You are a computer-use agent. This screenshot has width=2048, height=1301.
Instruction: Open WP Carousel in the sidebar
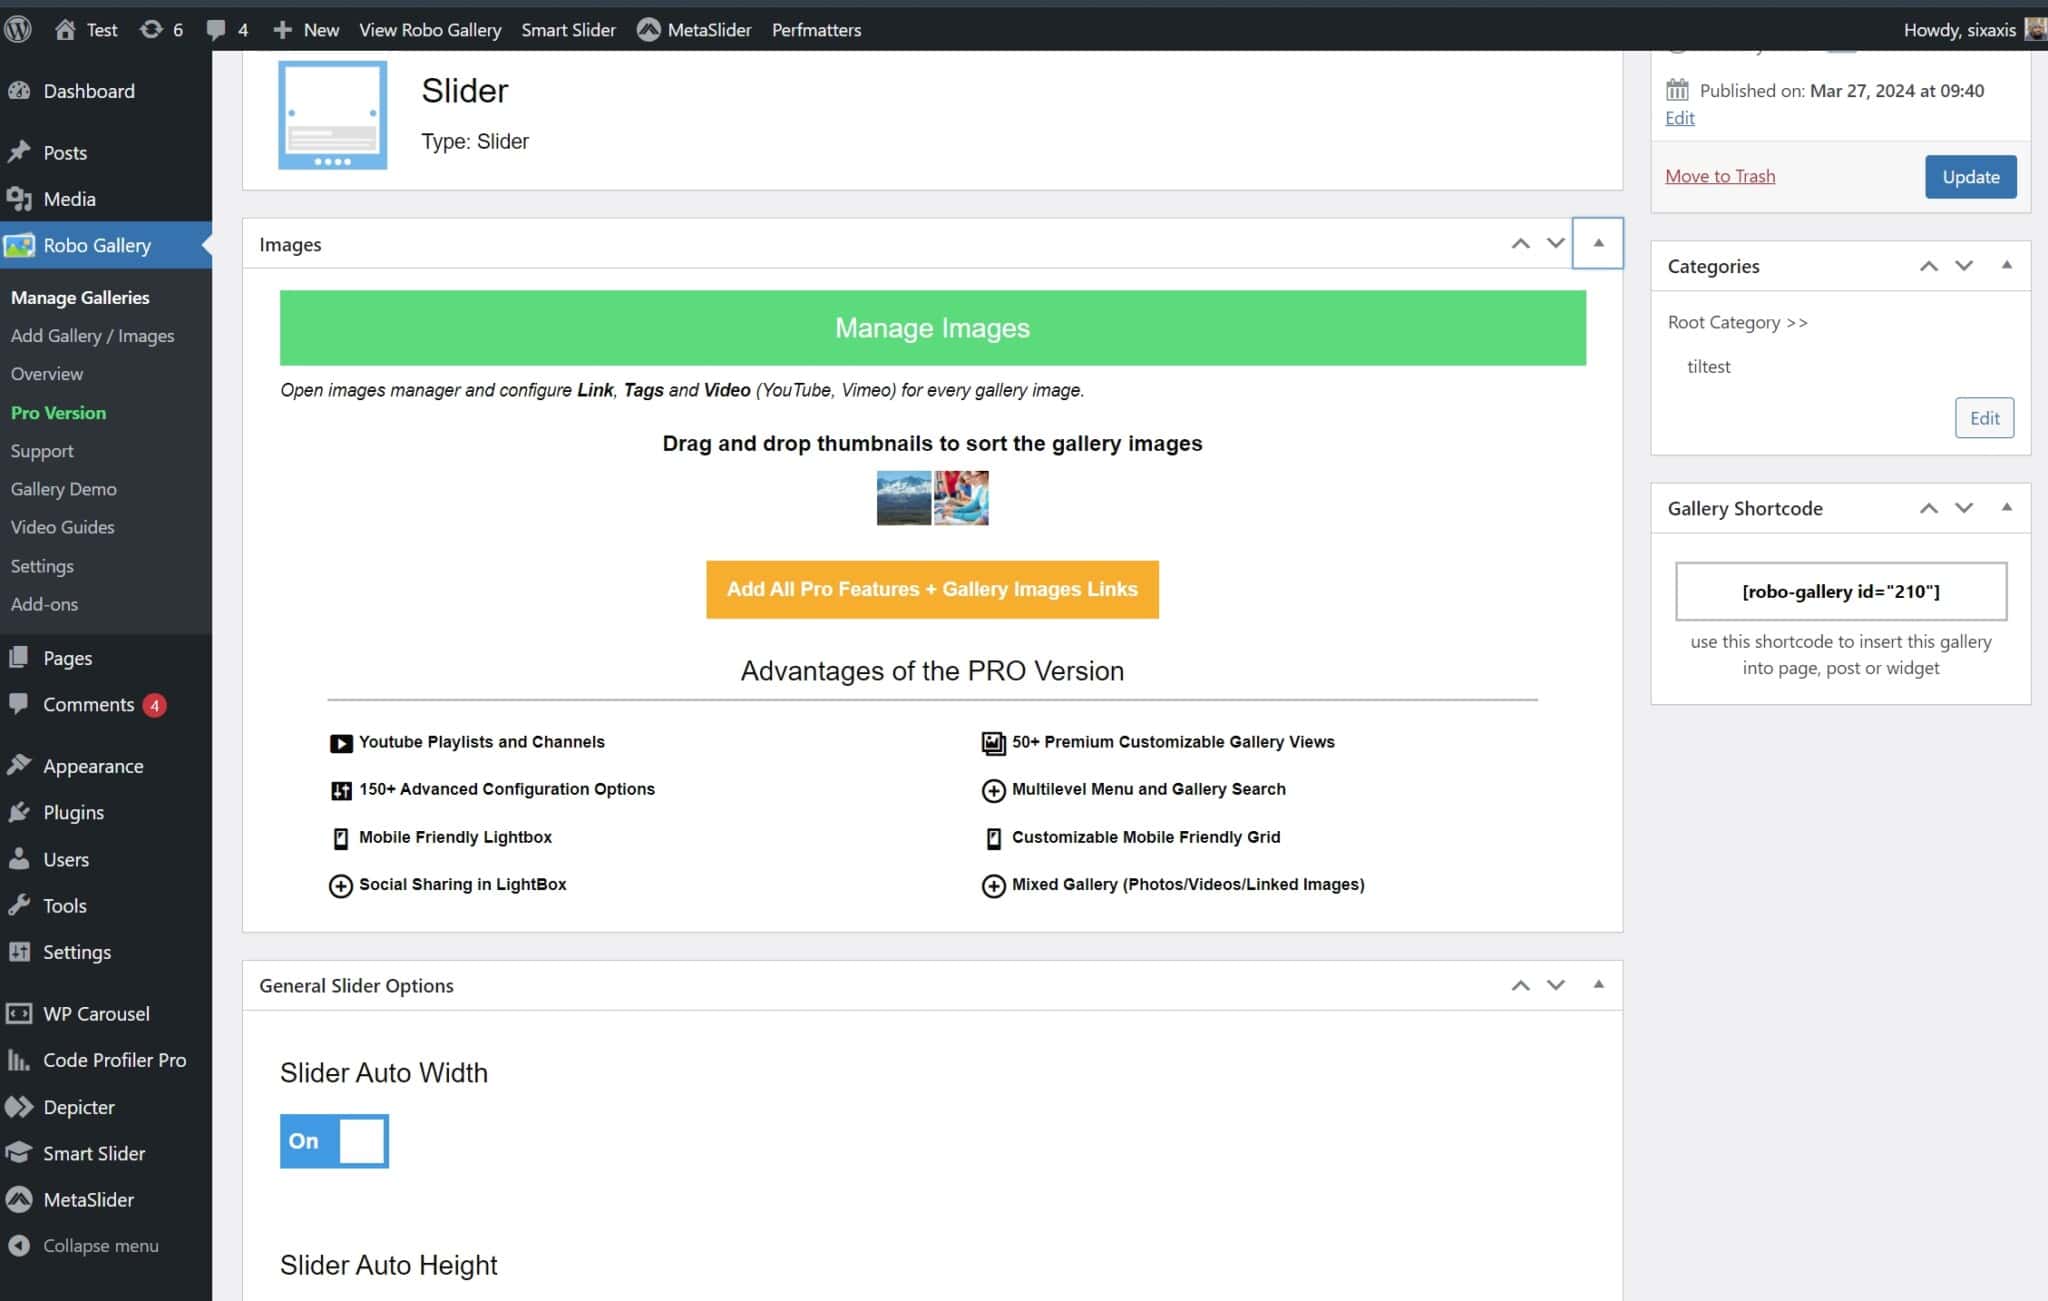point(96,1013)
